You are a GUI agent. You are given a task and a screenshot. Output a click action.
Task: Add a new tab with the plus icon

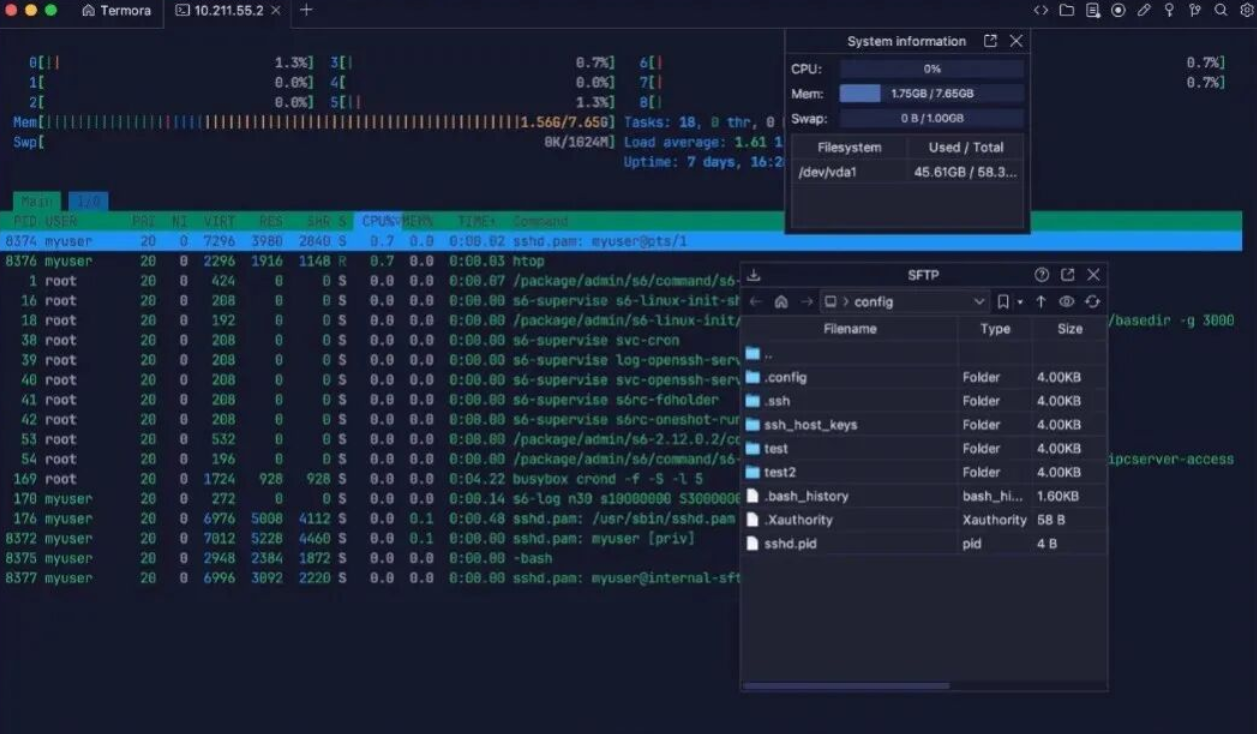(x=306, y=10)
